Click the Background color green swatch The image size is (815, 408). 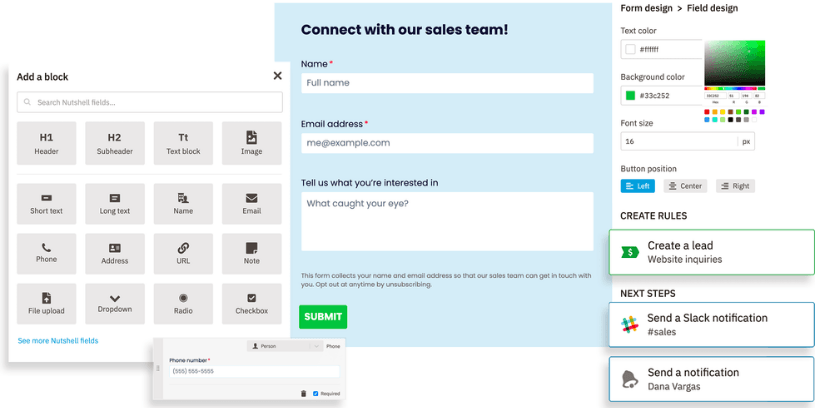(630, 96)
